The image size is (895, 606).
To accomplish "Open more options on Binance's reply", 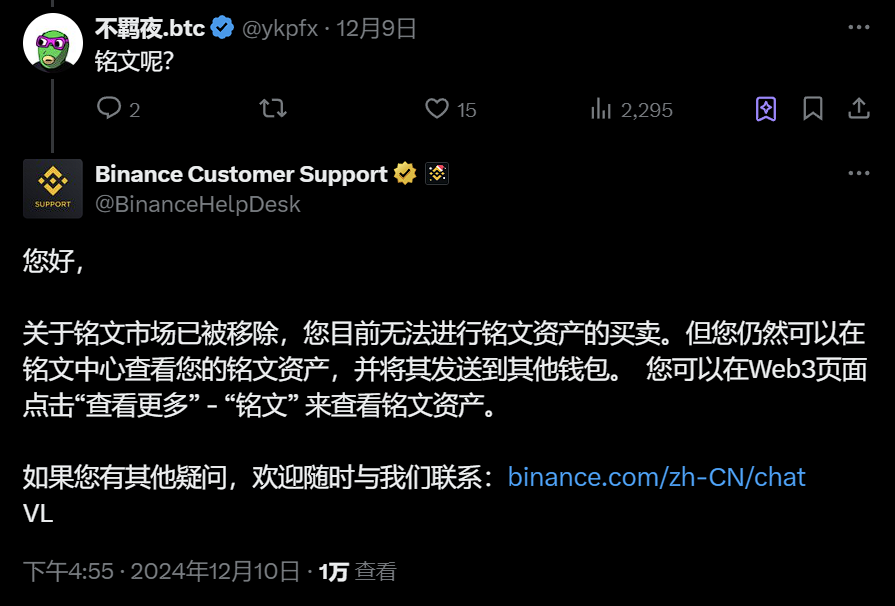I will tap(858, 173).
